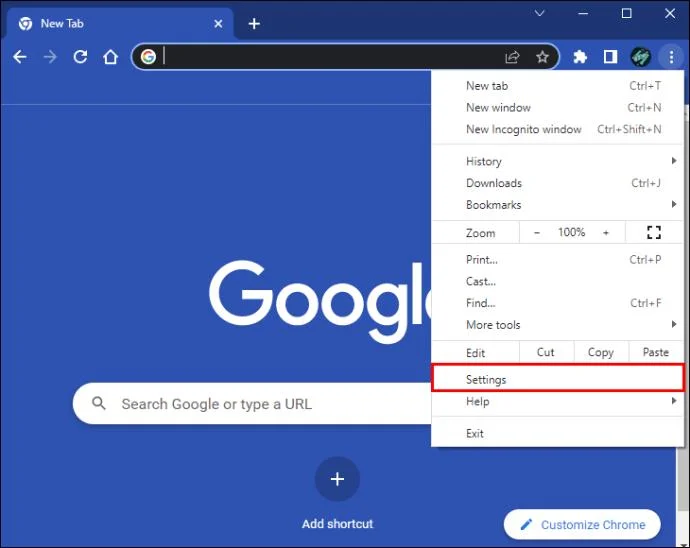Screen dimensions: 690x548
Task: Reload the page with the refresh icon
Action: point(80,57)
